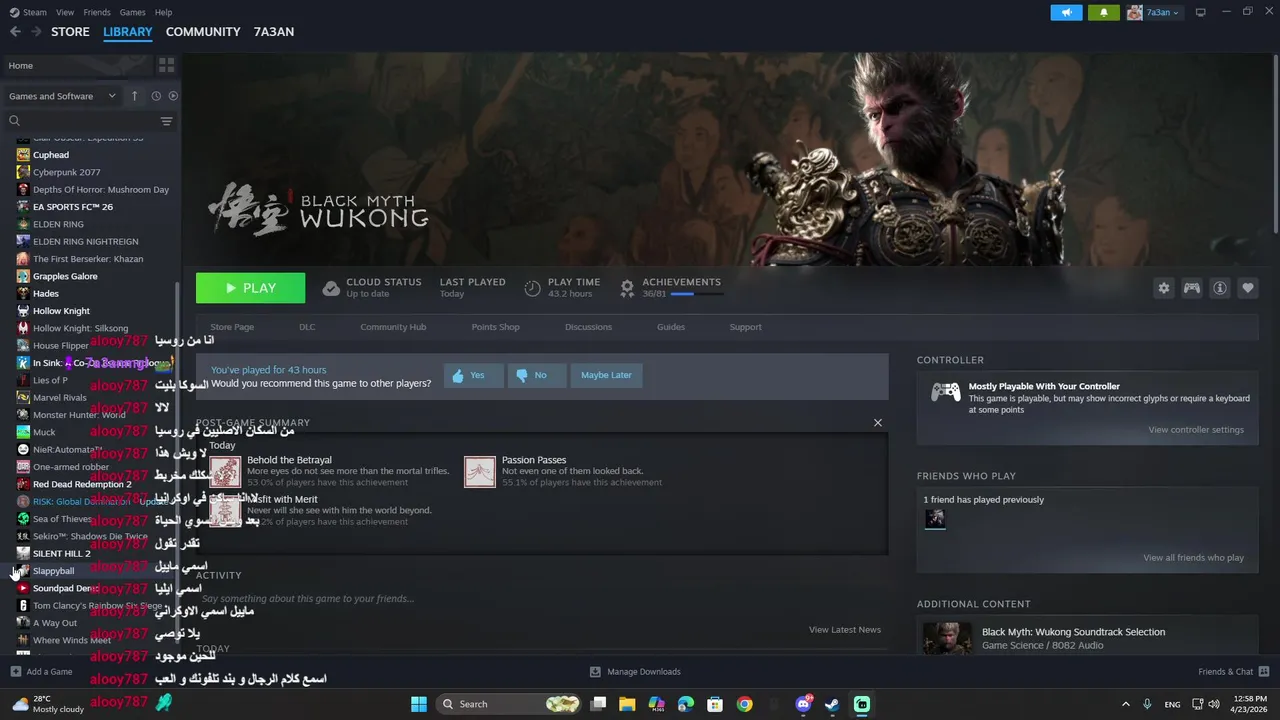Viewport: 1280px width, 720px height.
Task: Open the Help menu
Action: coord(164,12)
